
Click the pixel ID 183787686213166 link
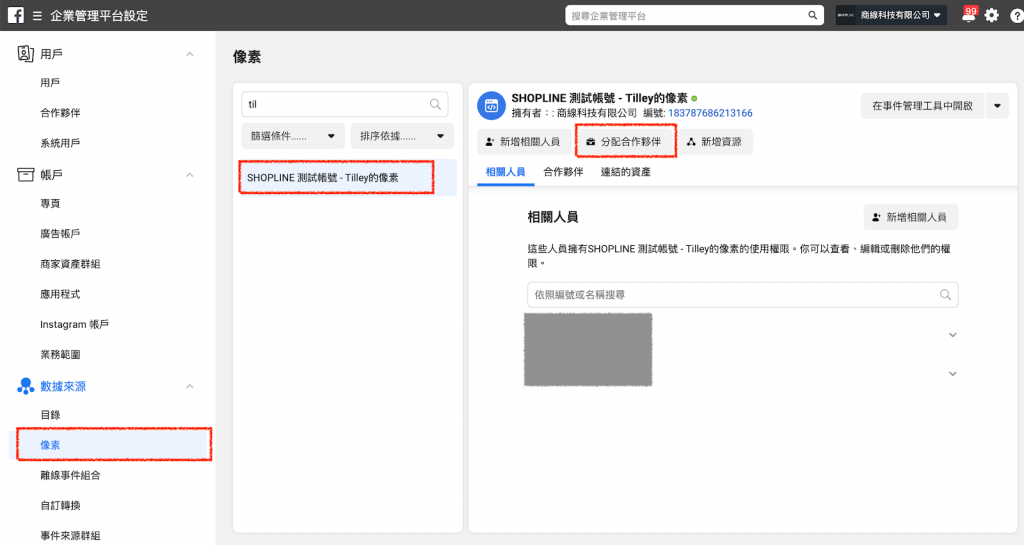point(710,114)
